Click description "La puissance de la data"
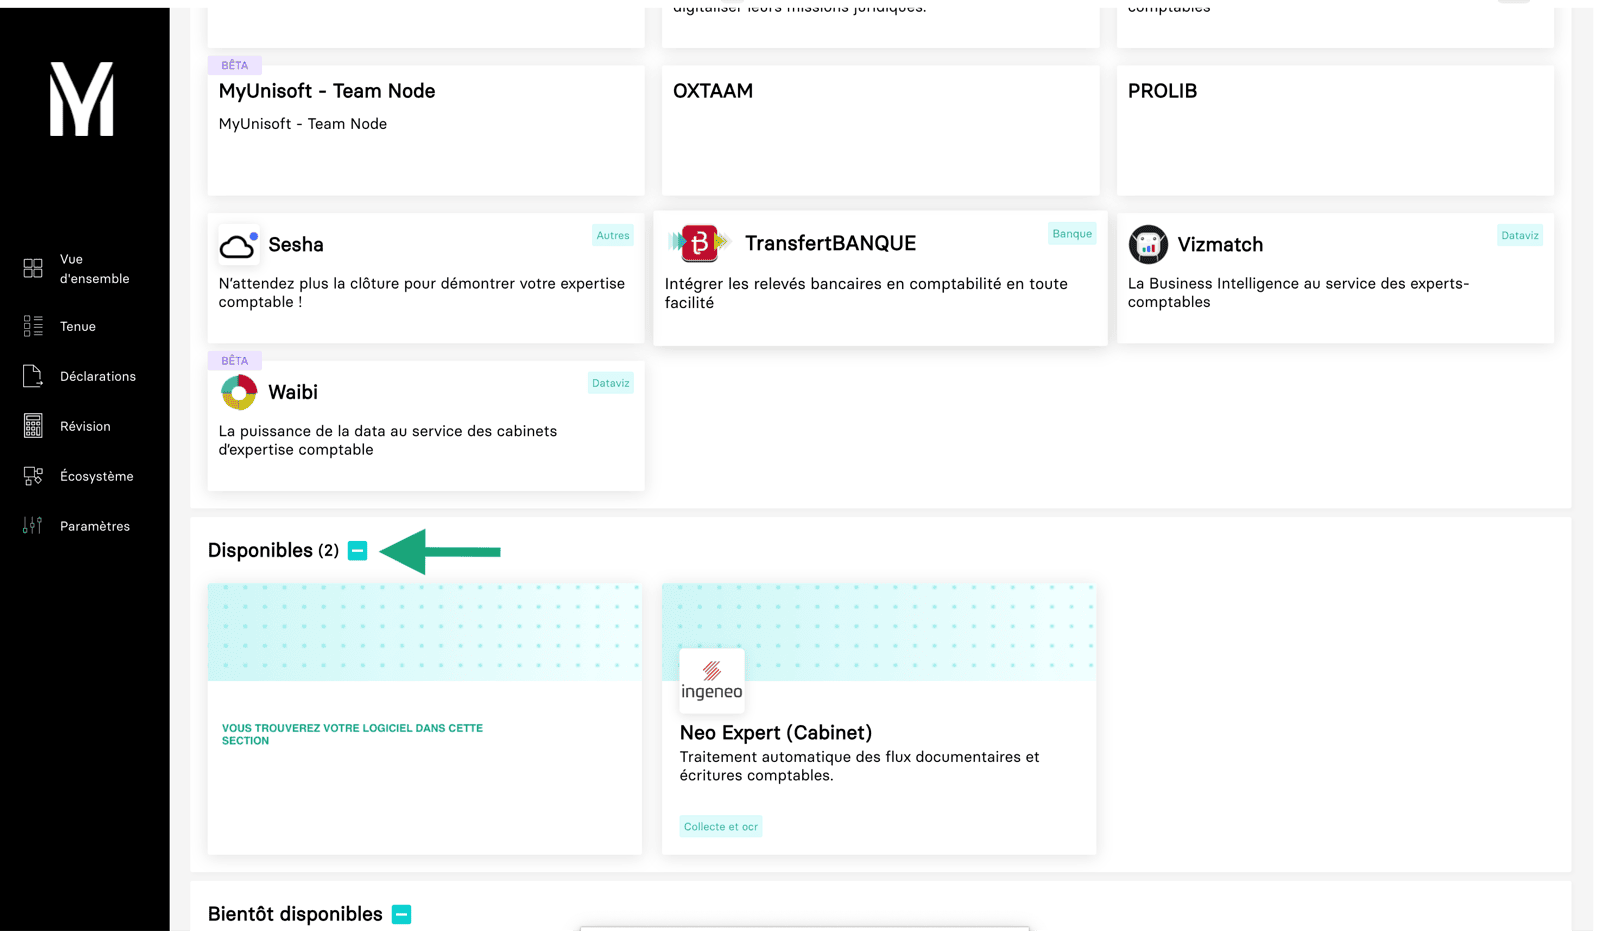 [x=388, y=440]
